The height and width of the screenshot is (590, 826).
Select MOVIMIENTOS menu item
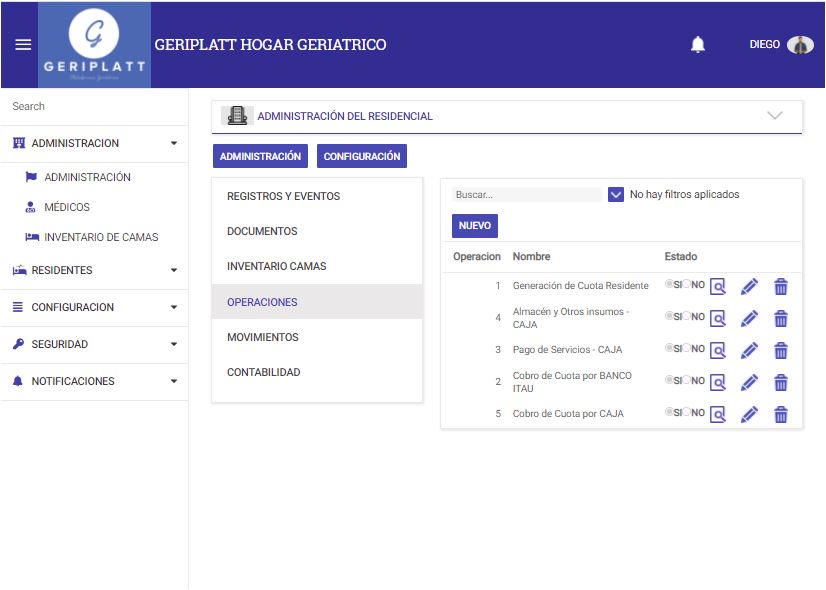click(x=317, y=337)
